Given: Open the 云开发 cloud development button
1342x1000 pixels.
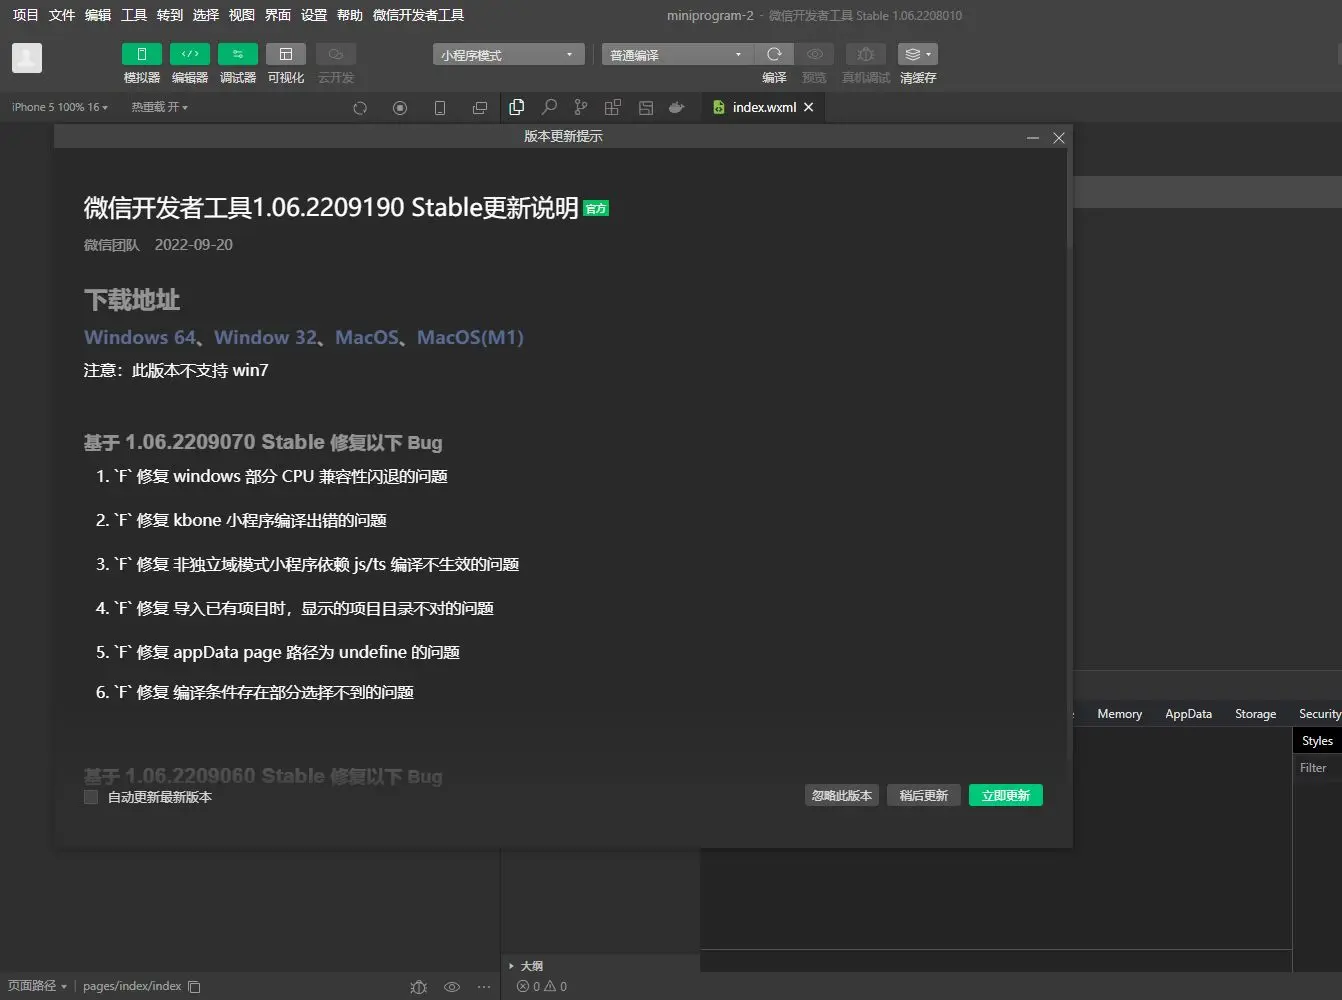Looking at the screenshot, I should 336,54.
